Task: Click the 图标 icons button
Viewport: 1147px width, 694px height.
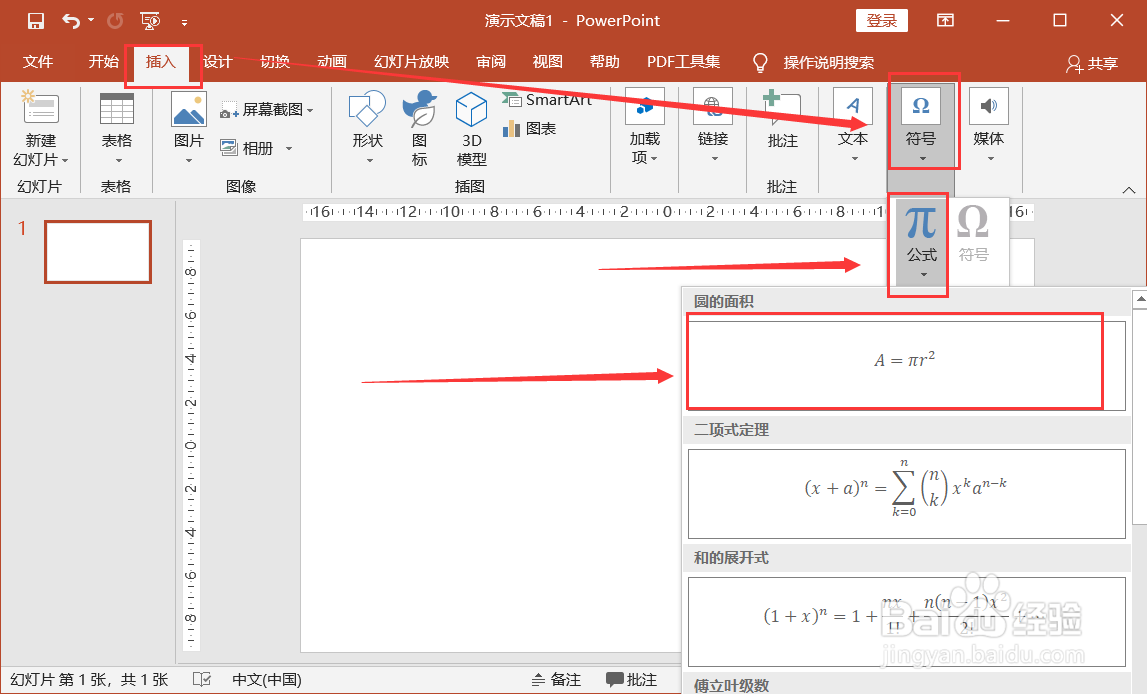Action: [420, 129]
